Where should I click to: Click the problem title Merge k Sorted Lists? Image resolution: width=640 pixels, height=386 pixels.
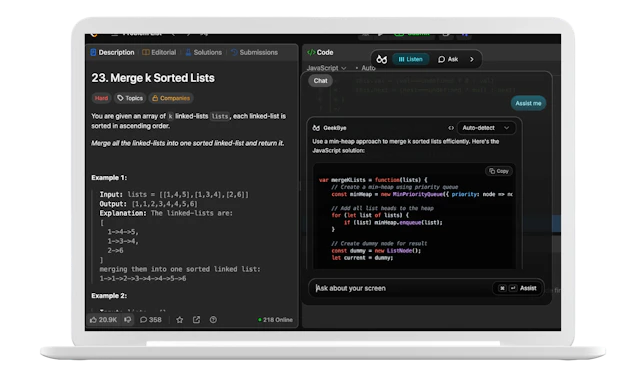pos(153,78)
